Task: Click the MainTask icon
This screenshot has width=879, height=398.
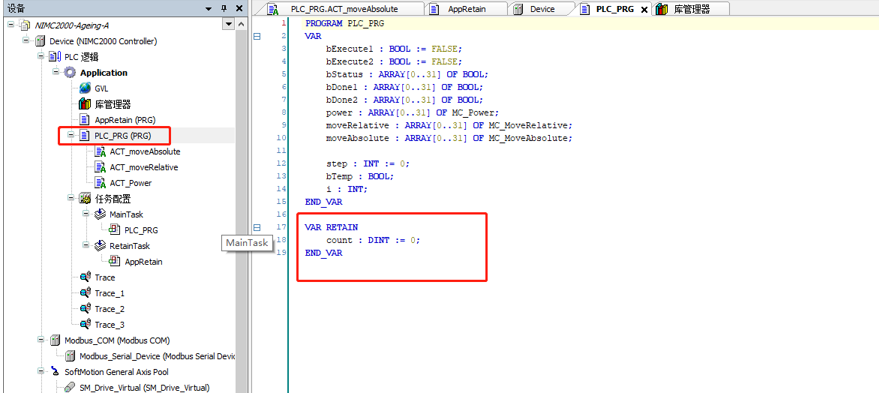Action: (x=100, y=214)
